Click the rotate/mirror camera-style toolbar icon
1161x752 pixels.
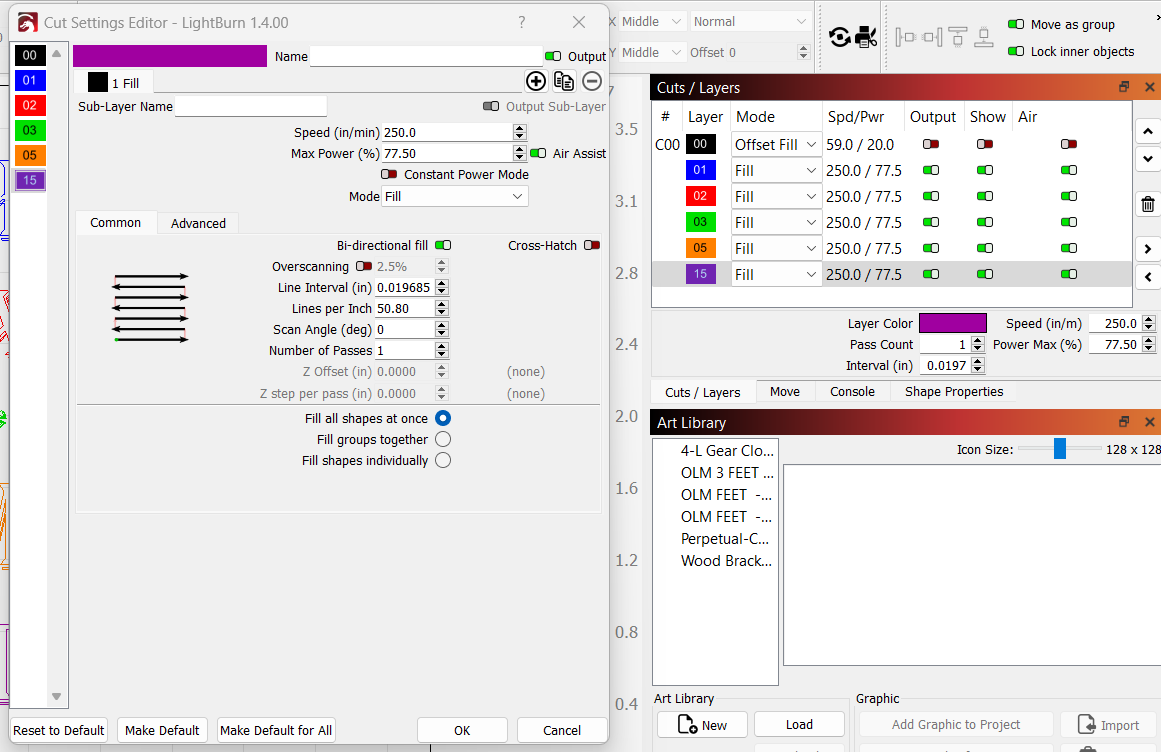840,36
